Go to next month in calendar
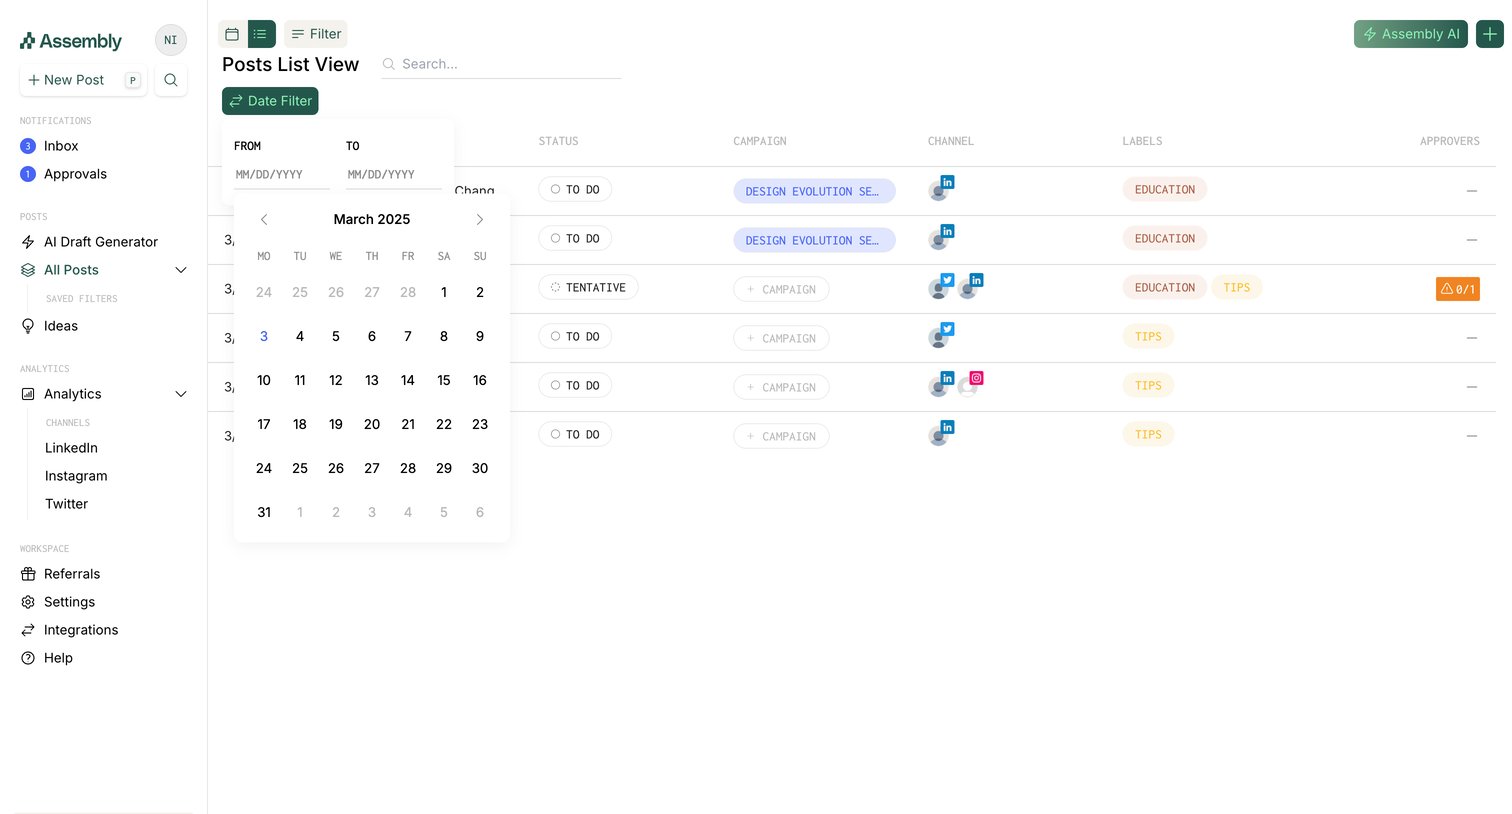 click(480, 219)
